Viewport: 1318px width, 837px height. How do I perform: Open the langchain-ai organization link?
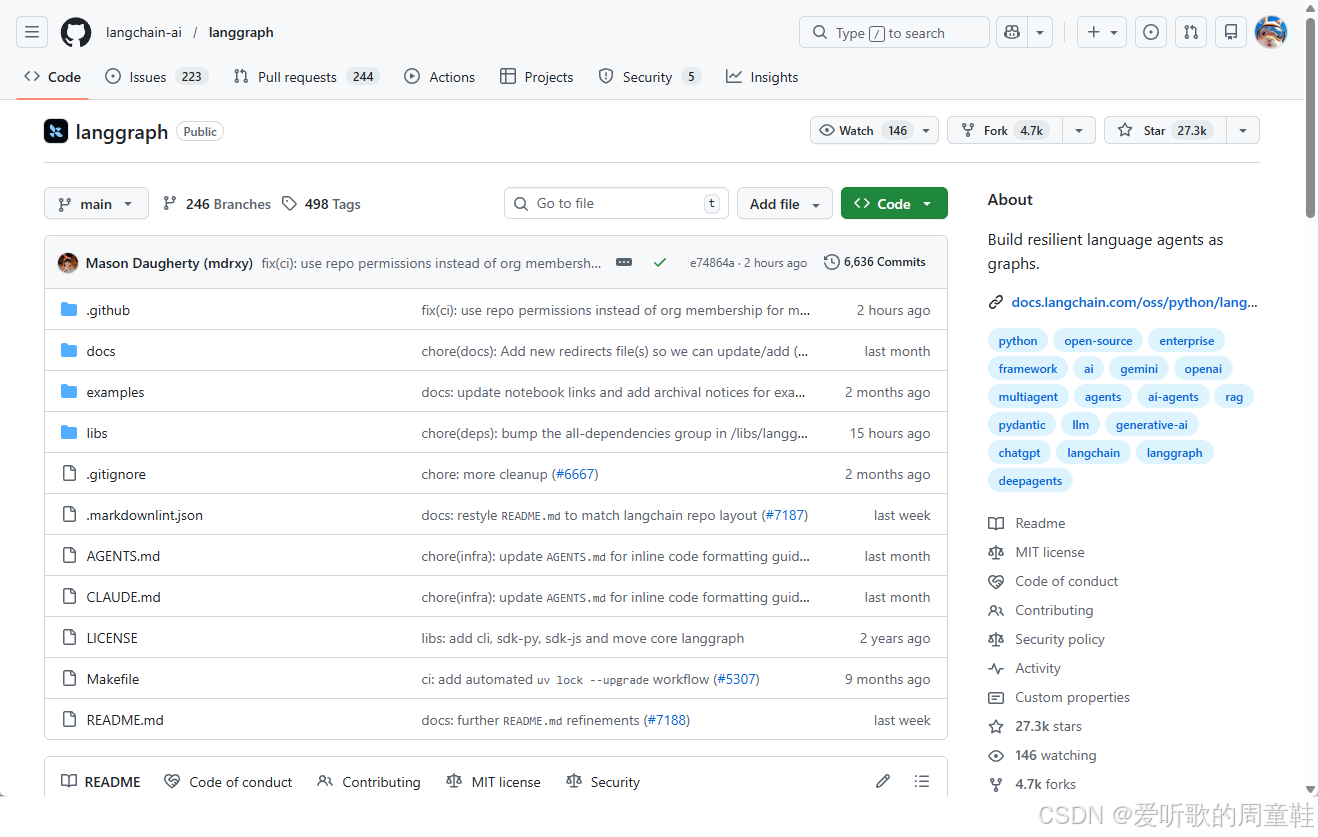(144, 32)
